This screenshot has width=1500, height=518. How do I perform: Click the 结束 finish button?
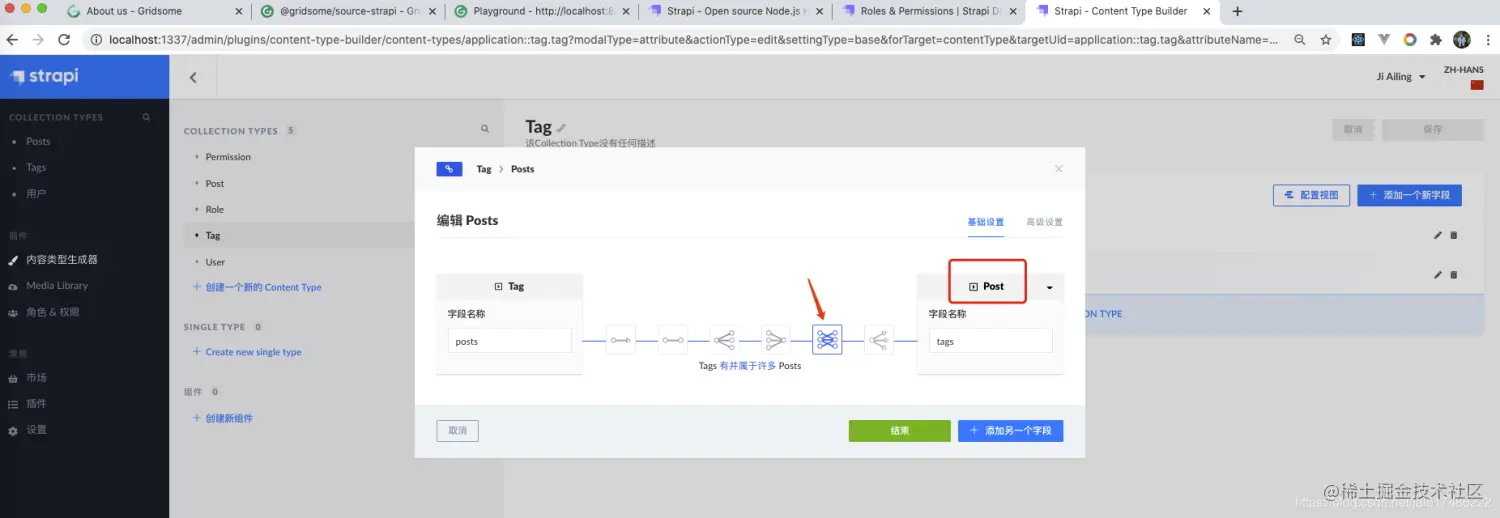tap(899, 431)
